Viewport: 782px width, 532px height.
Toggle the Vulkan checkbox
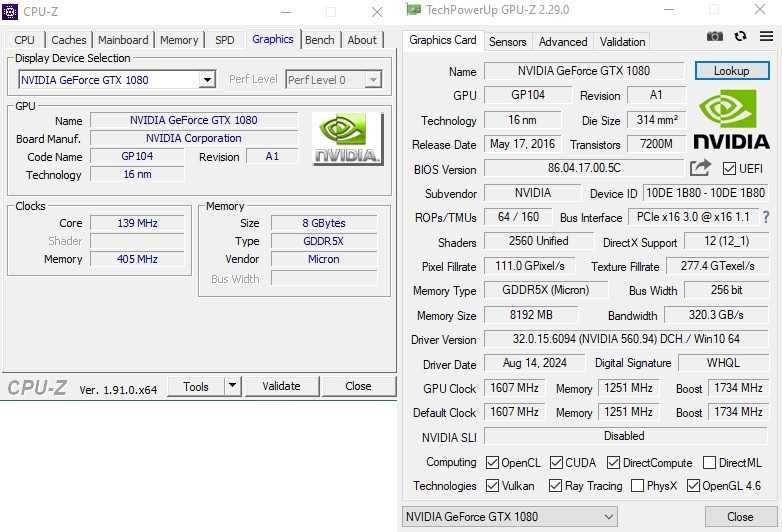point(492,486)
